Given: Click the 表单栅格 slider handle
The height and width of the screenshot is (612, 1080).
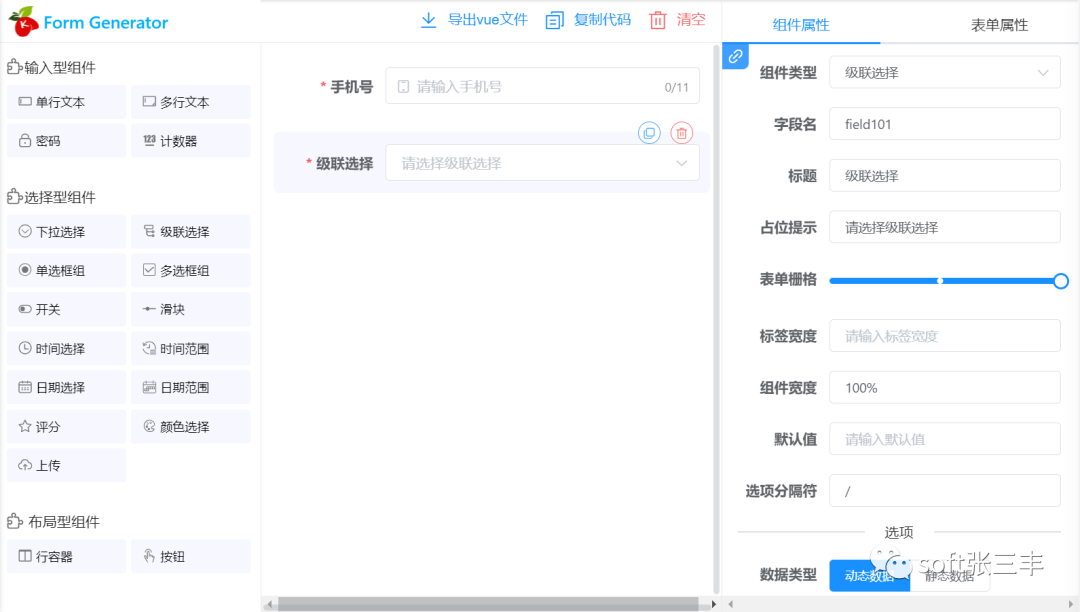Looking at the screenshot, I should (1061, 281).
